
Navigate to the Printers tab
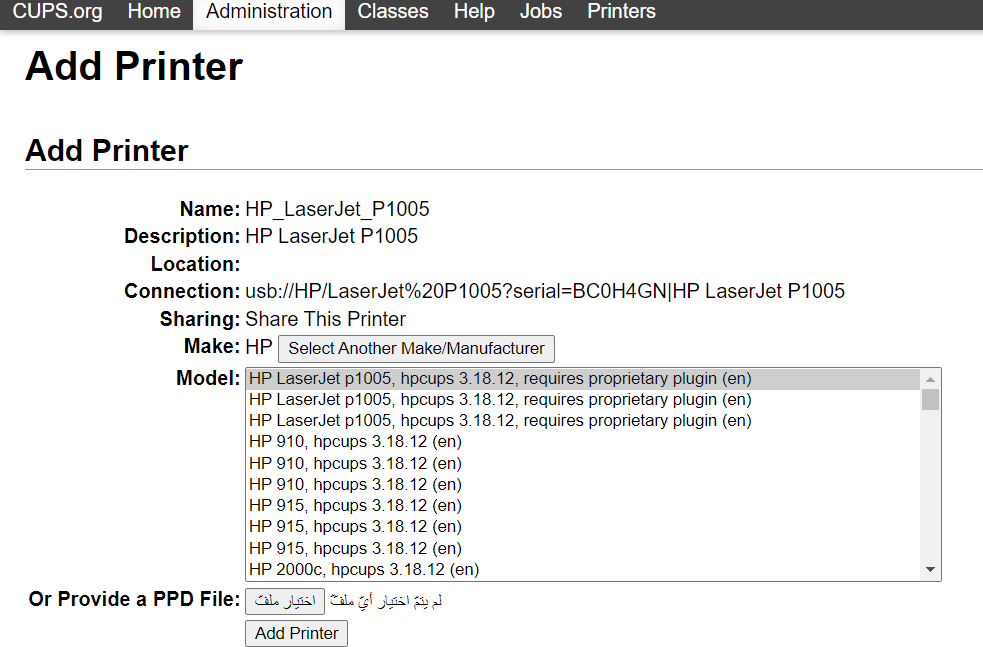pyautogui.click(x=621, y=12)
